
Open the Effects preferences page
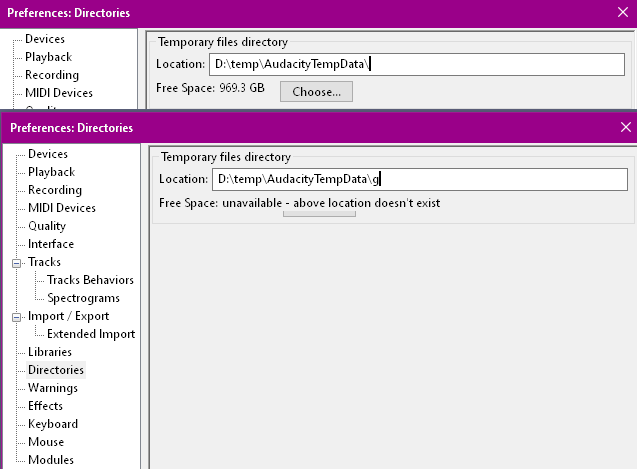[45, 406]
